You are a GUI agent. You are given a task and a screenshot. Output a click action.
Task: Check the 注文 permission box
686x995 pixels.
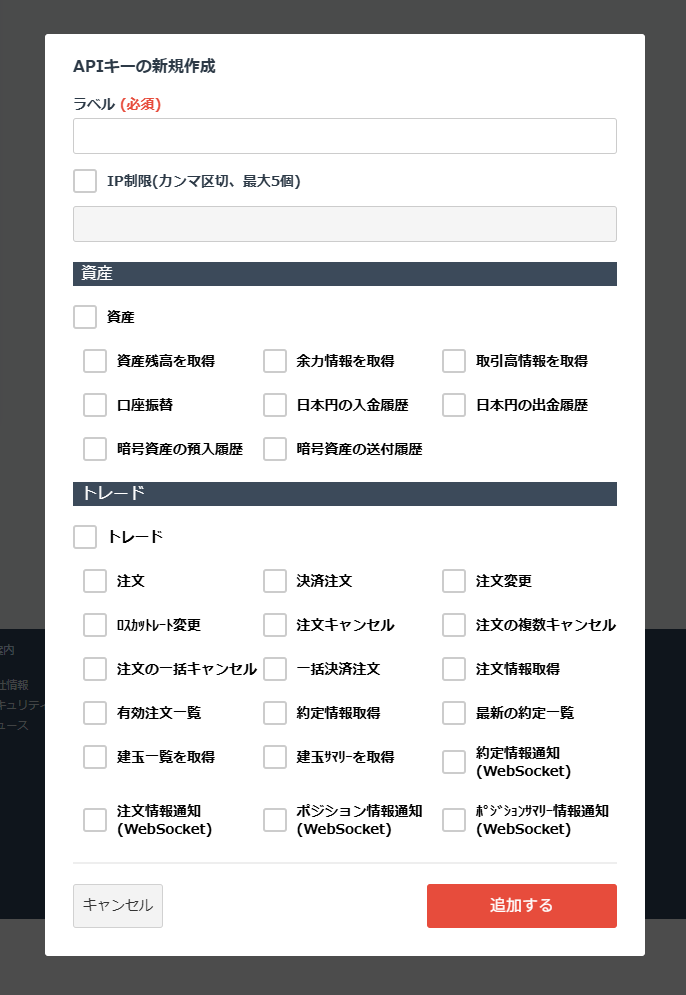(95, 581)
